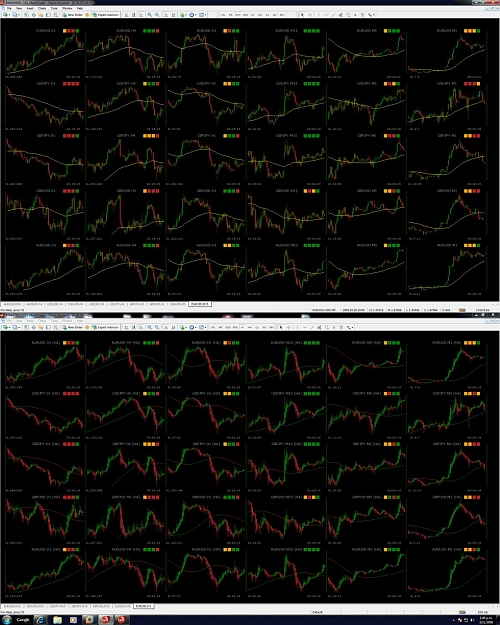Click Zoom In magnifier in upper toolbar
The height and width of the screenshot is (625, 500).
tap(150, 15)
